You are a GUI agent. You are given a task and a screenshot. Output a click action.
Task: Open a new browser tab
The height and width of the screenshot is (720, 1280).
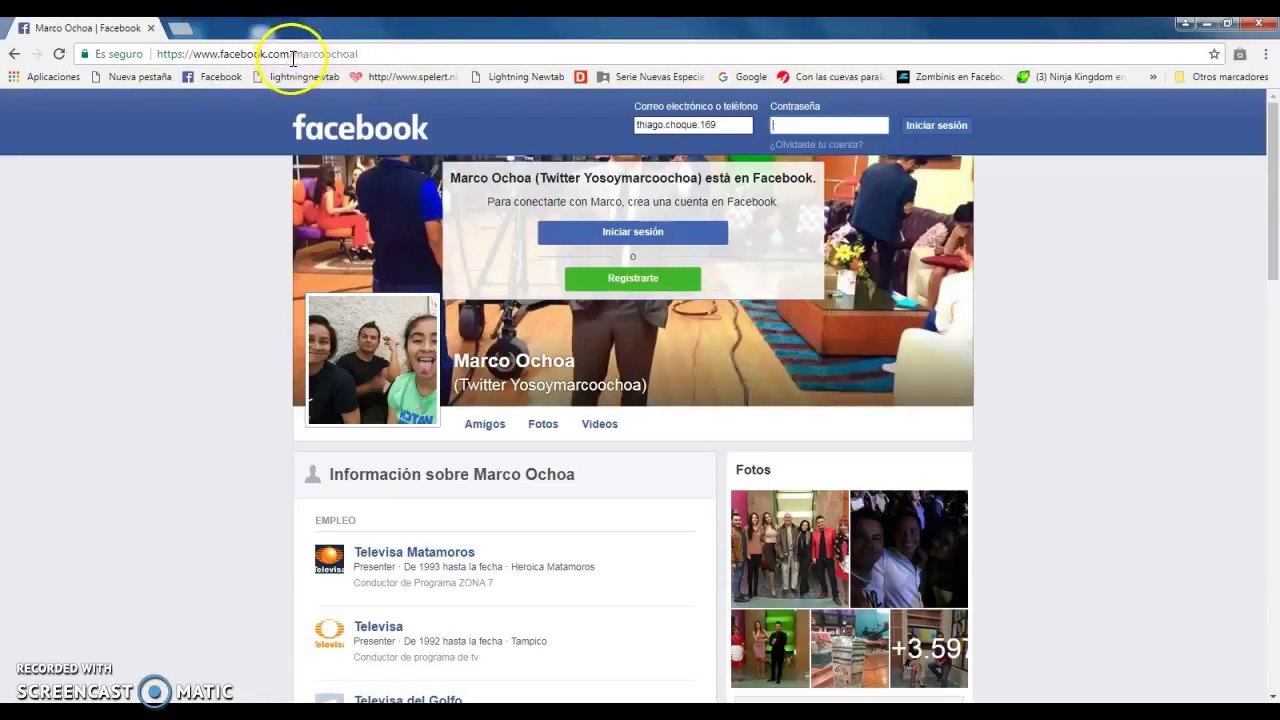point(181,29)
